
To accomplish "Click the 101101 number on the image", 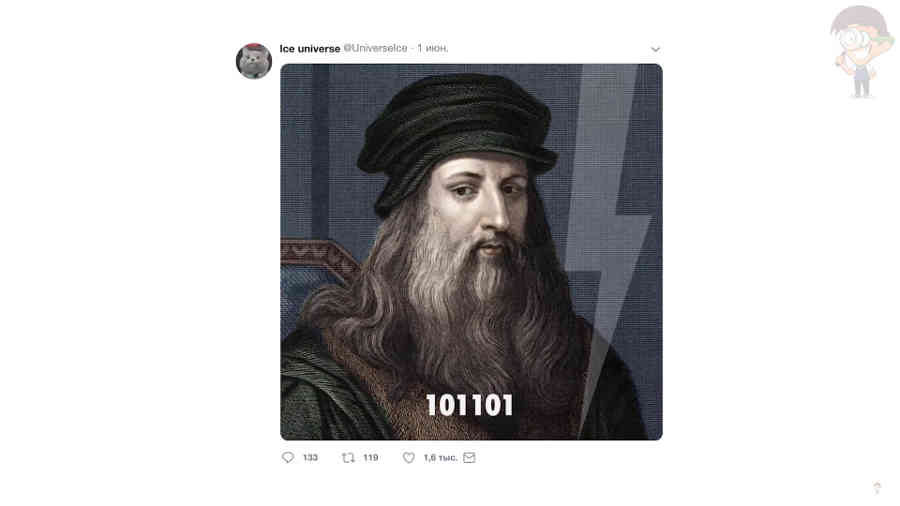I will 470,405.
